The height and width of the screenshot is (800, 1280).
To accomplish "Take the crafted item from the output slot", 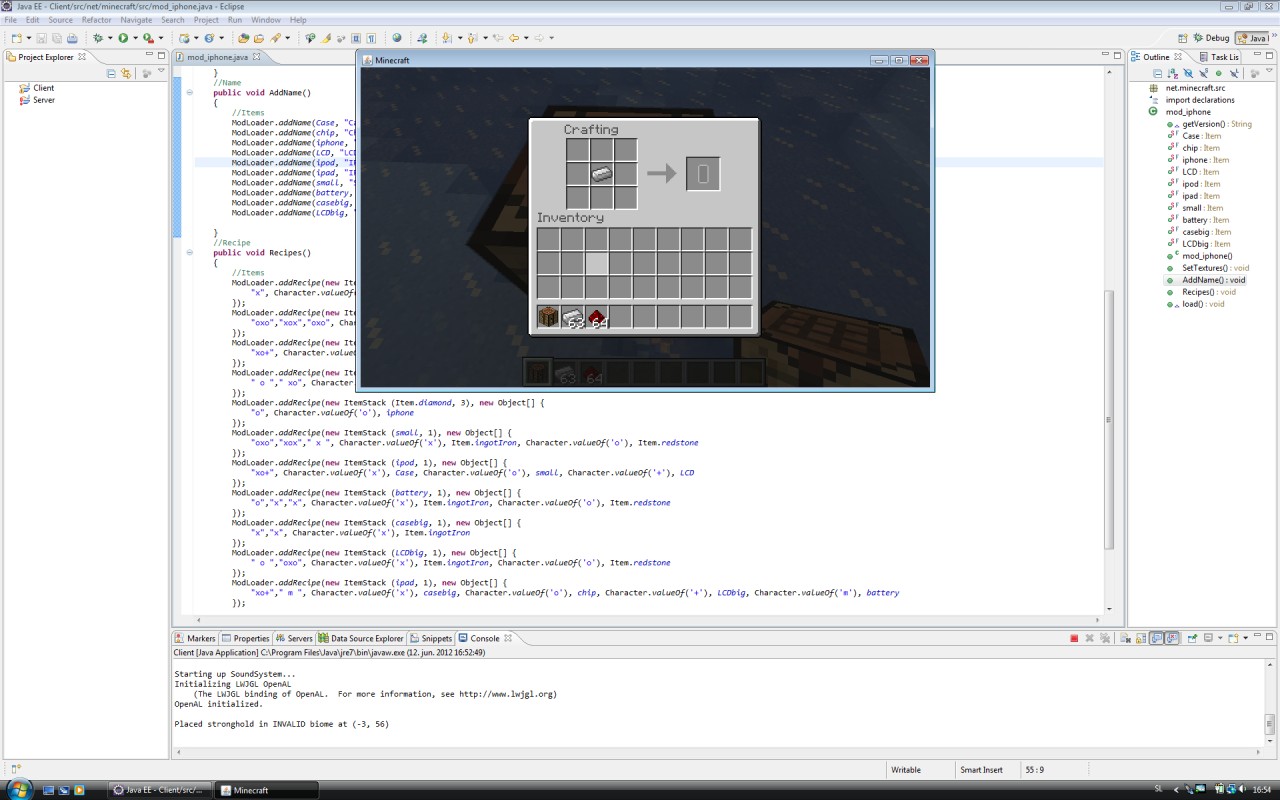I will 702,174.
